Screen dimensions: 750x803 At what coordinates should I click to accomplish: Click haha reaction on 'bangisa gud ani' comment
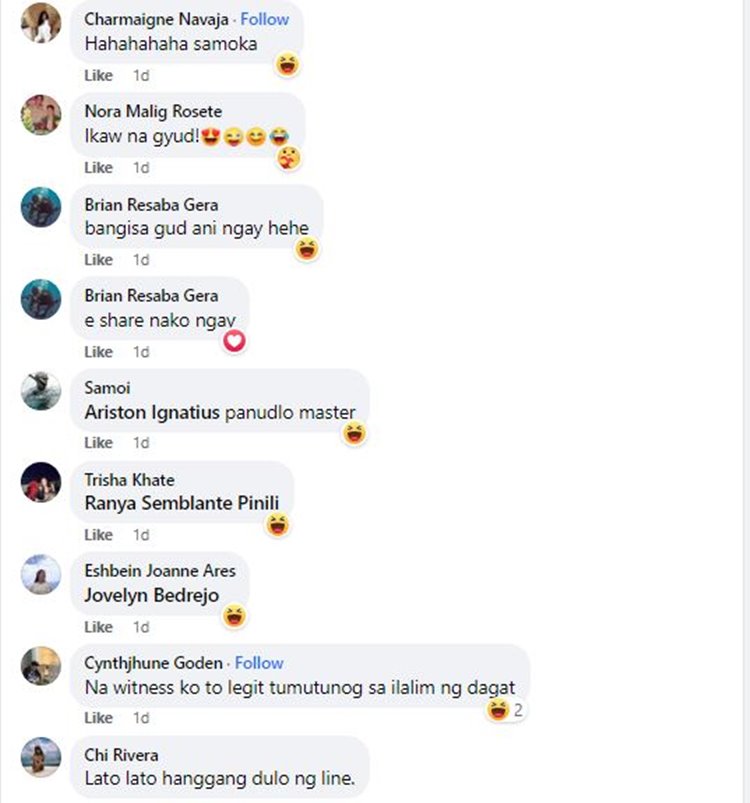pos(307,249)
